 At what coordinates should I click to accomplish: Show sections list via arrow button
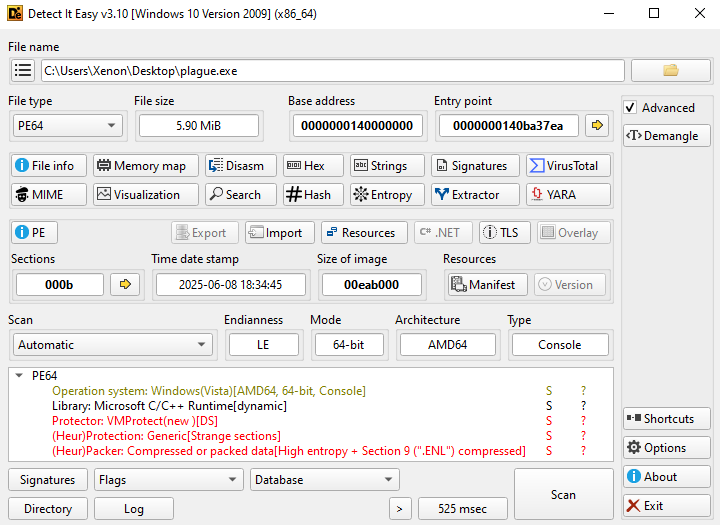pos(125,285)
